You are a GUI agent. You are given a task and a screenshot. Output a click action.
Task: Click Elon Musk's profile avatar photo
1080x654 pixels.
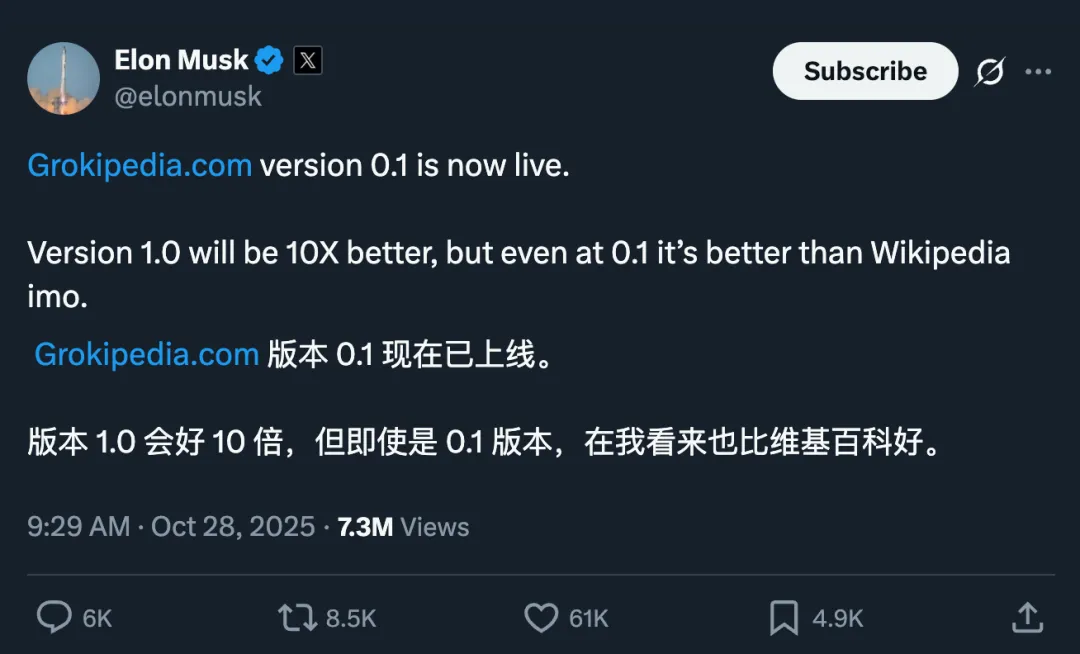(63, 77)
